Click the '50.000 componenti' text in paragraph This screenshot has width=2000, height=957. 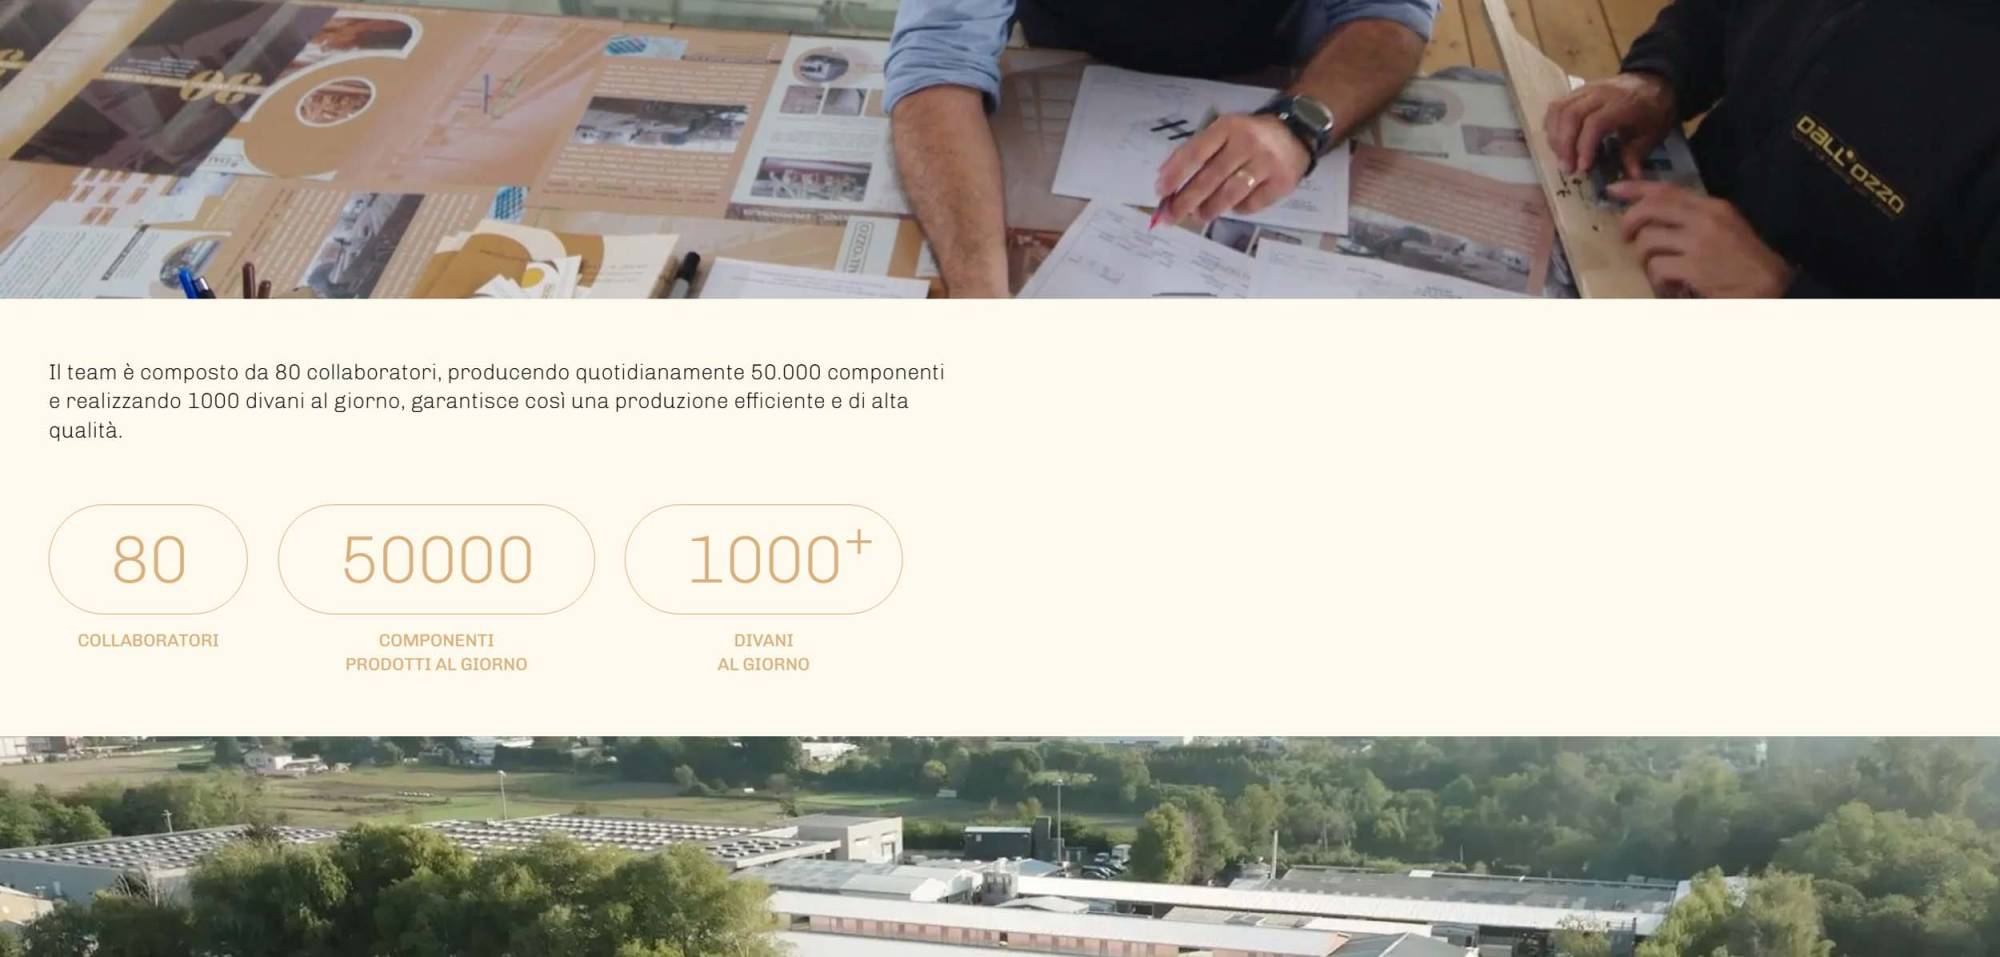pos(847,372)
